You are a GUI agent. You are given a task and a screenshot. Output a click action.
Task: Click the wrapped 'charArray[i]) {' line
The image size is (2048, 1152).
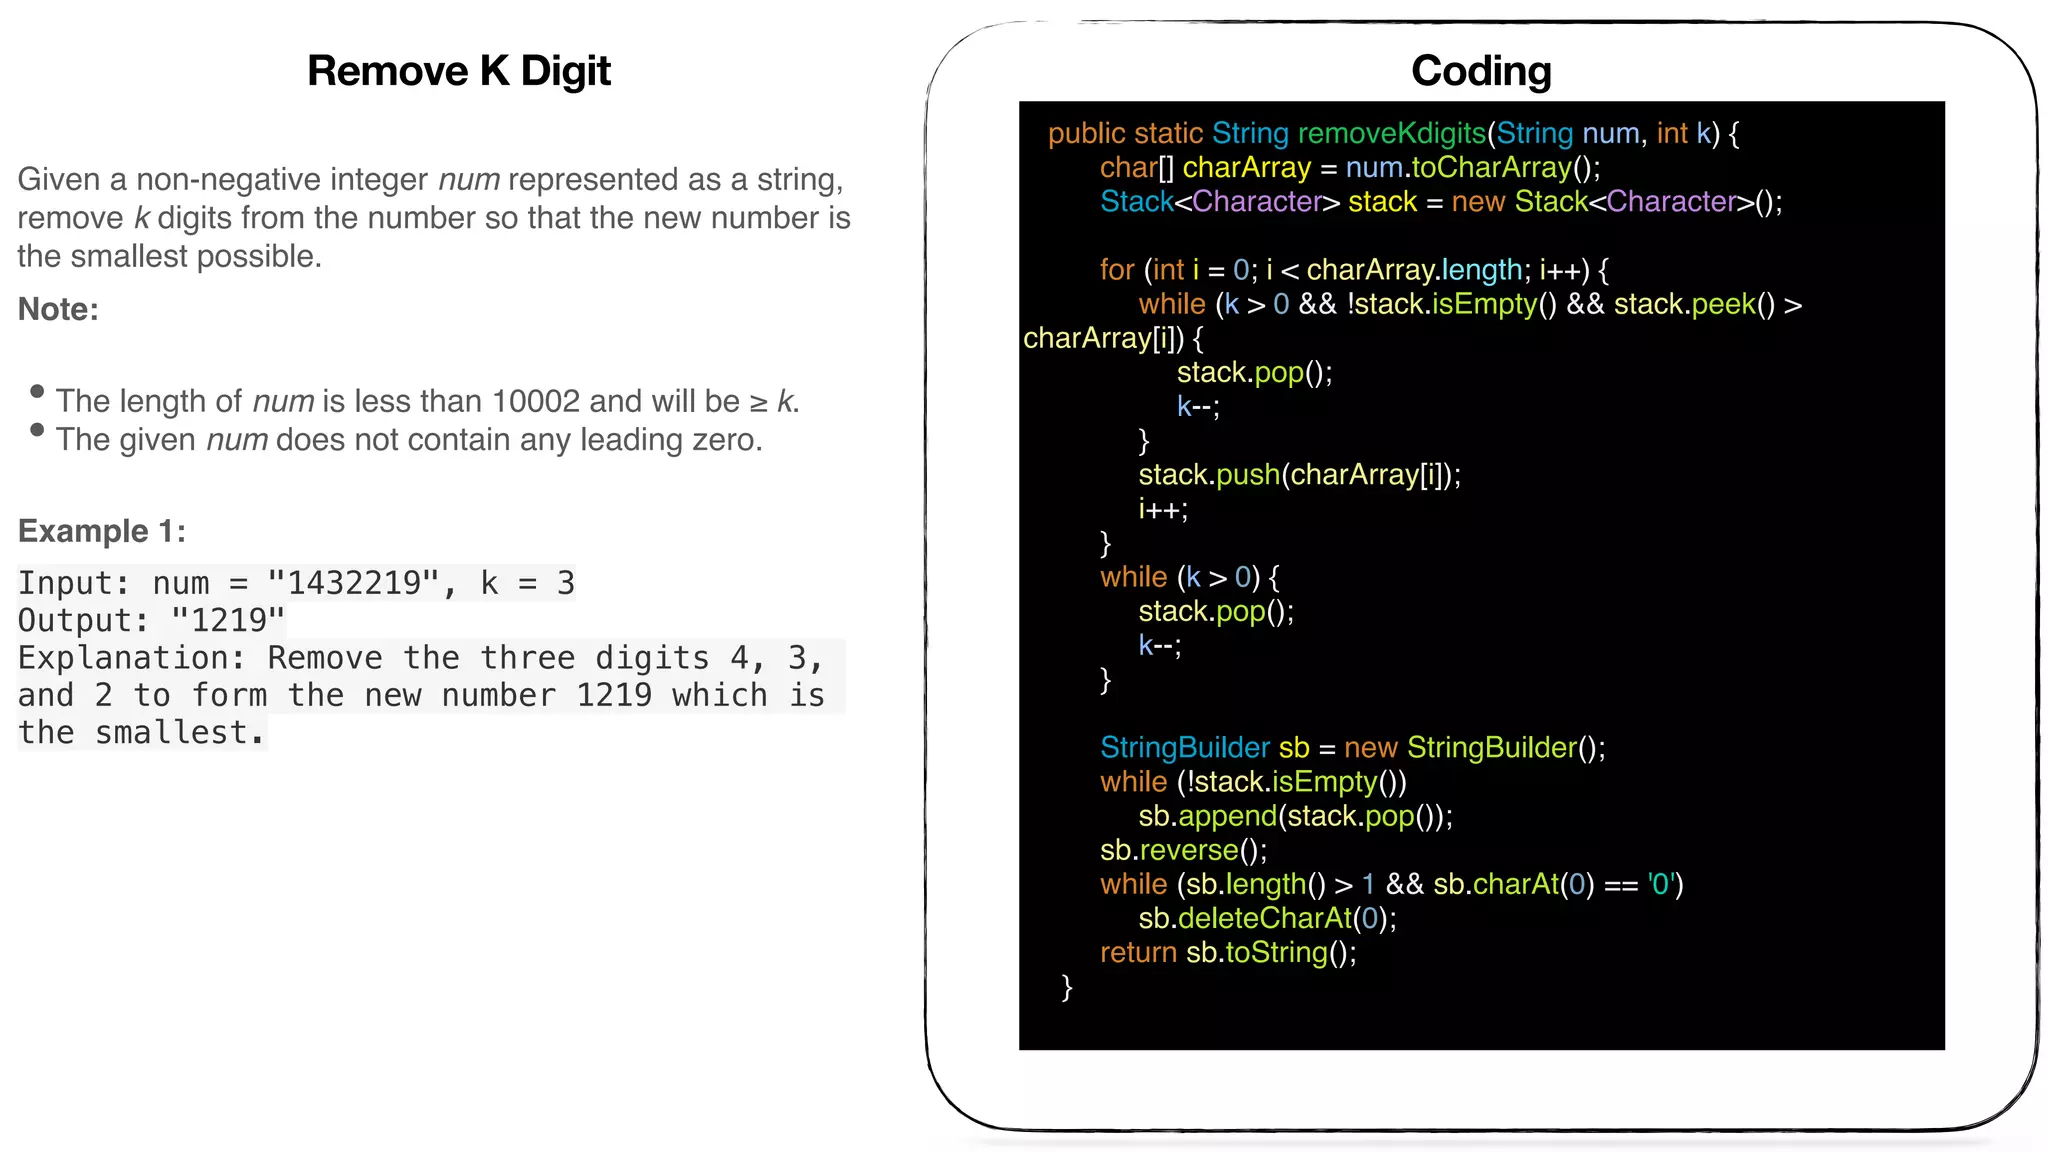tap(1113, 338)
